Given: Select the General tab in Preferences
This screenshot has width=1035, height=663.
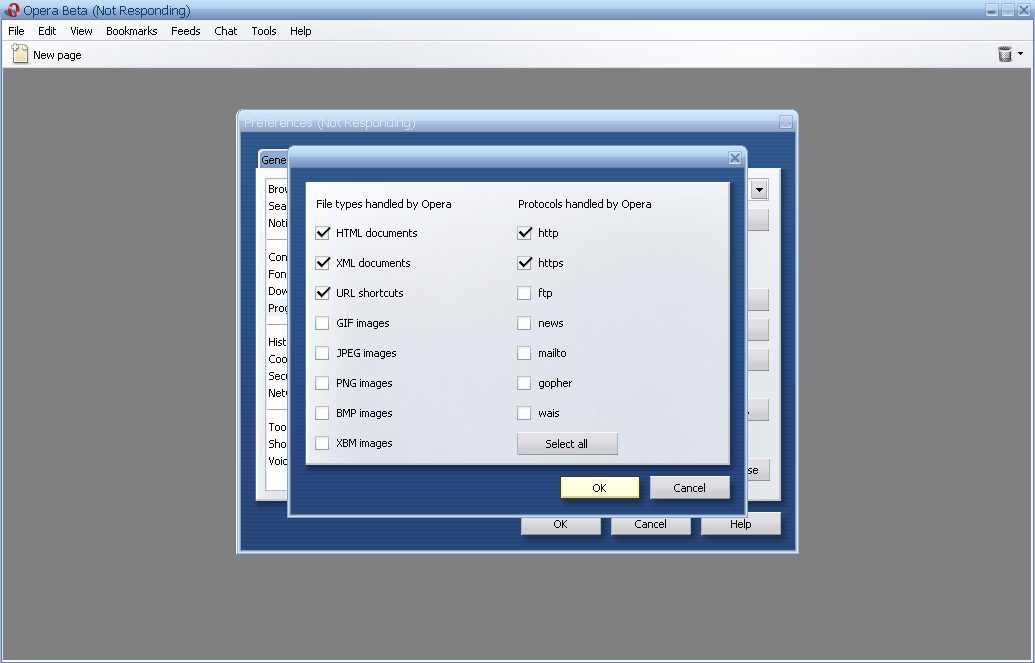Looking at the screenshot, I should click(273, 160).
